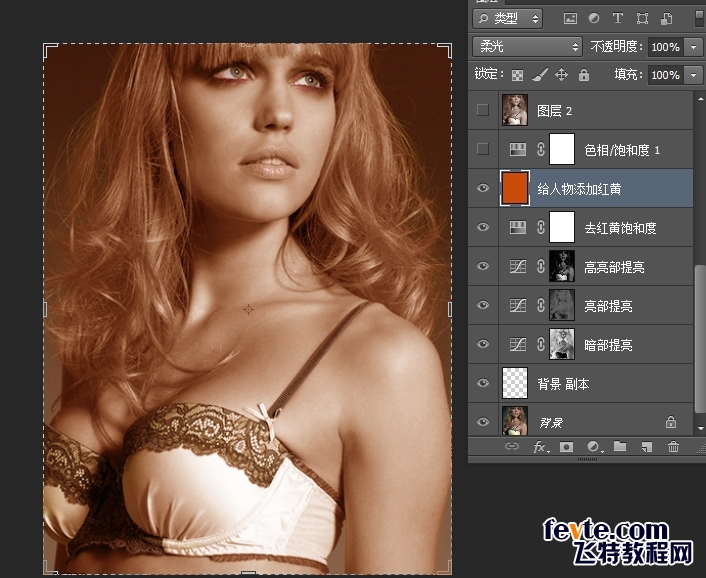Click hue/saturation icon of 色相/饱和度 1

[x=518, y=149]
